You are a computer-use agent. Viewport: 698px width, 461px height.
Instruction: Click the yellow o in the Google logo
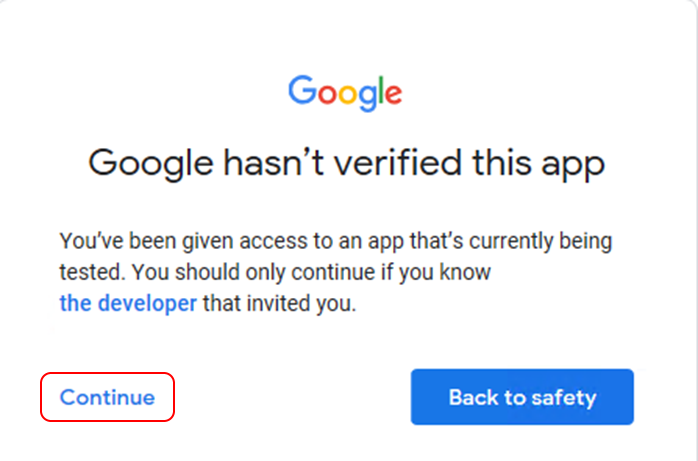[x=348, y=94]
